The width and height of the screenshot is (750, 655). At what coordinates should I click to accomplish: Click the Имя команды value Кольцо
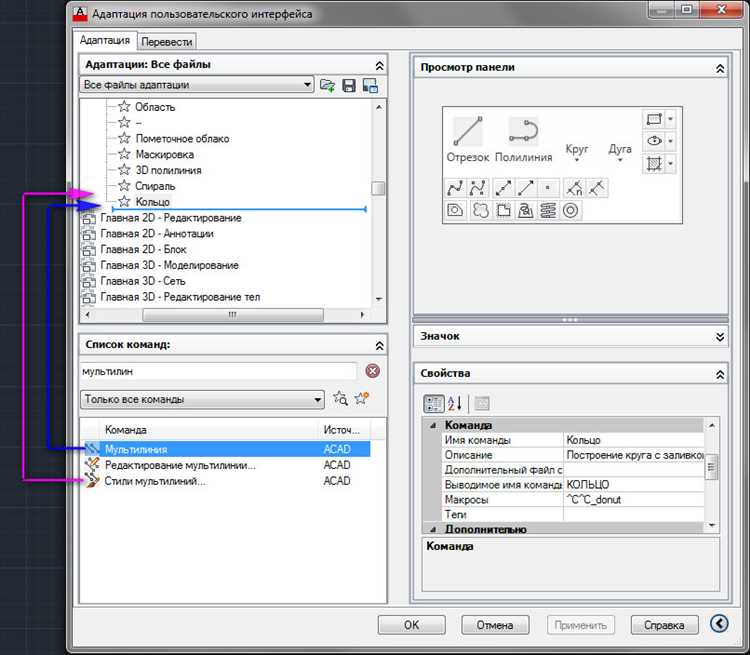[633, 440]
